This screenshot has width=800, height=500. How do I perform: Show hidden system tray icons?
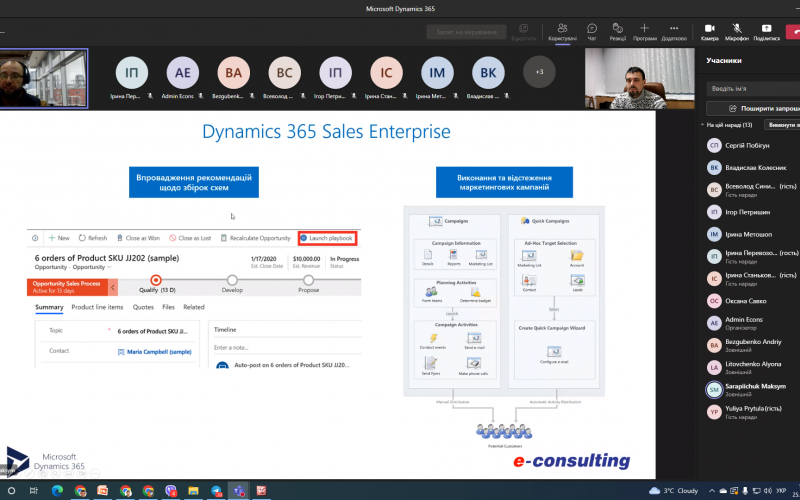click(712, 491)
